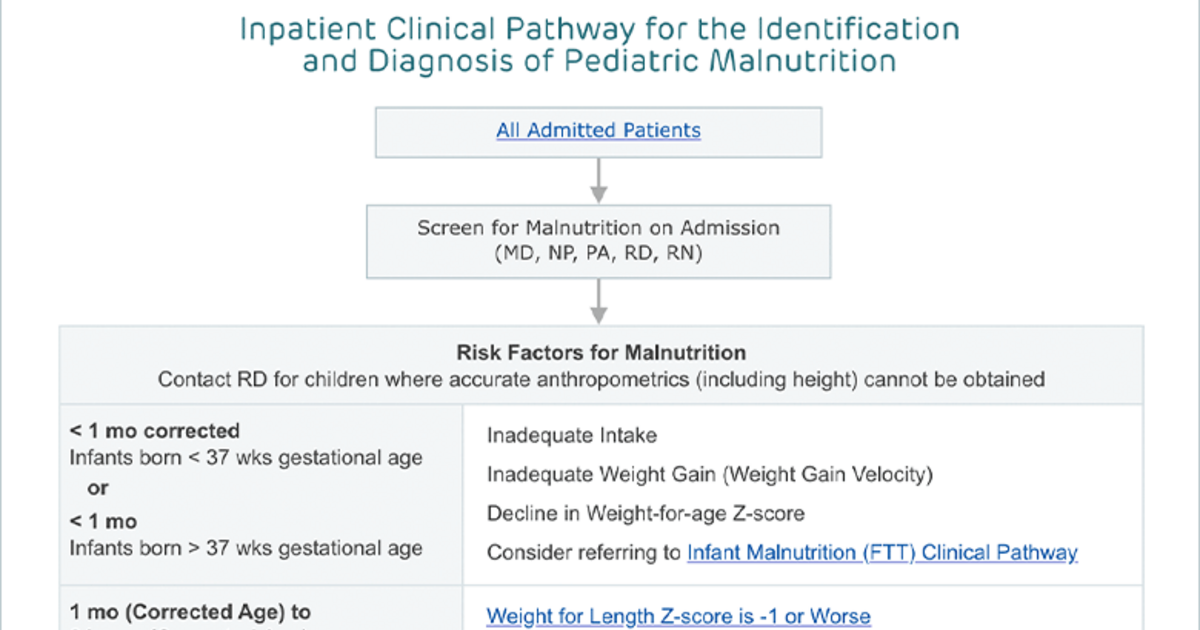
Task: Click 'and Diagnosis of Pediatric Malnutrition' title line
Action: [x=599, y=62]
